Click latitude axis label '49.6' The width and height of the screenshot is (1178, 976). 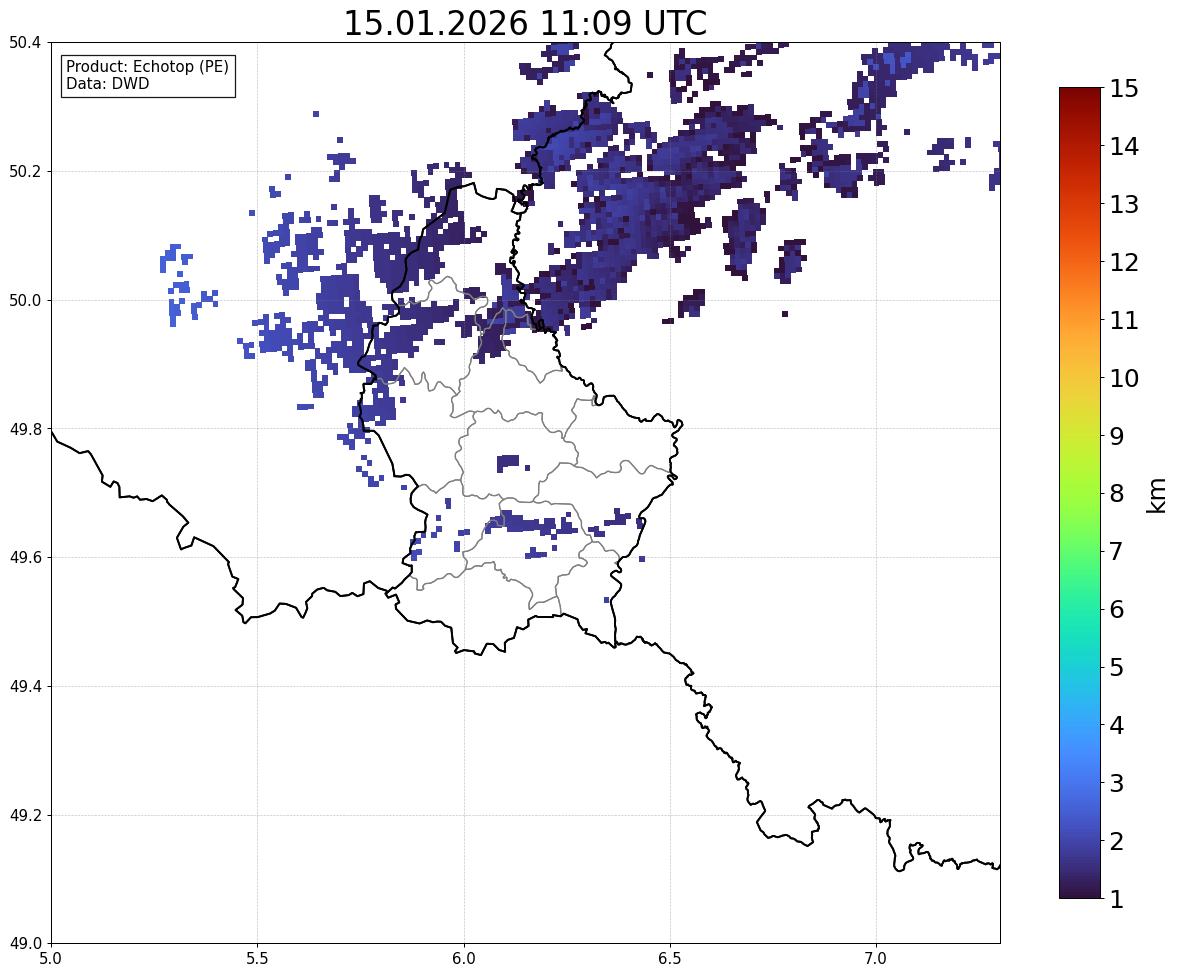(24, 557)
